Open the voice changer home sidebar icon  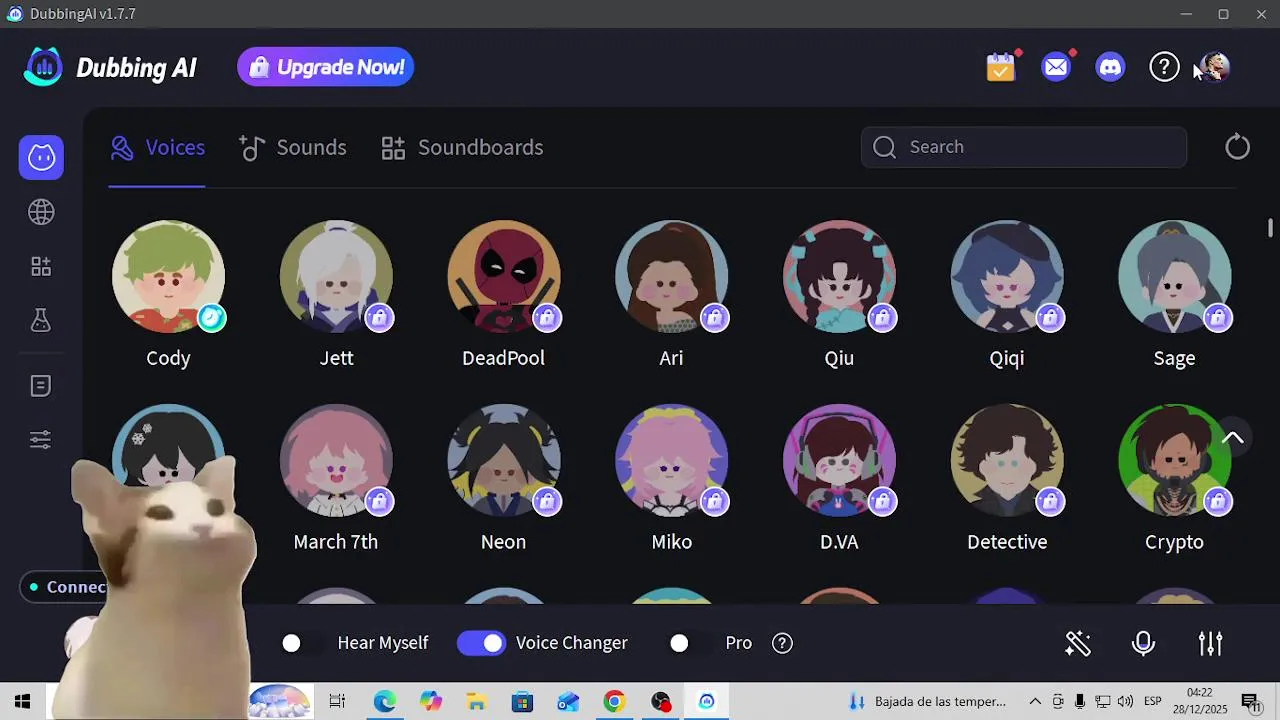(x=41, y=157)
